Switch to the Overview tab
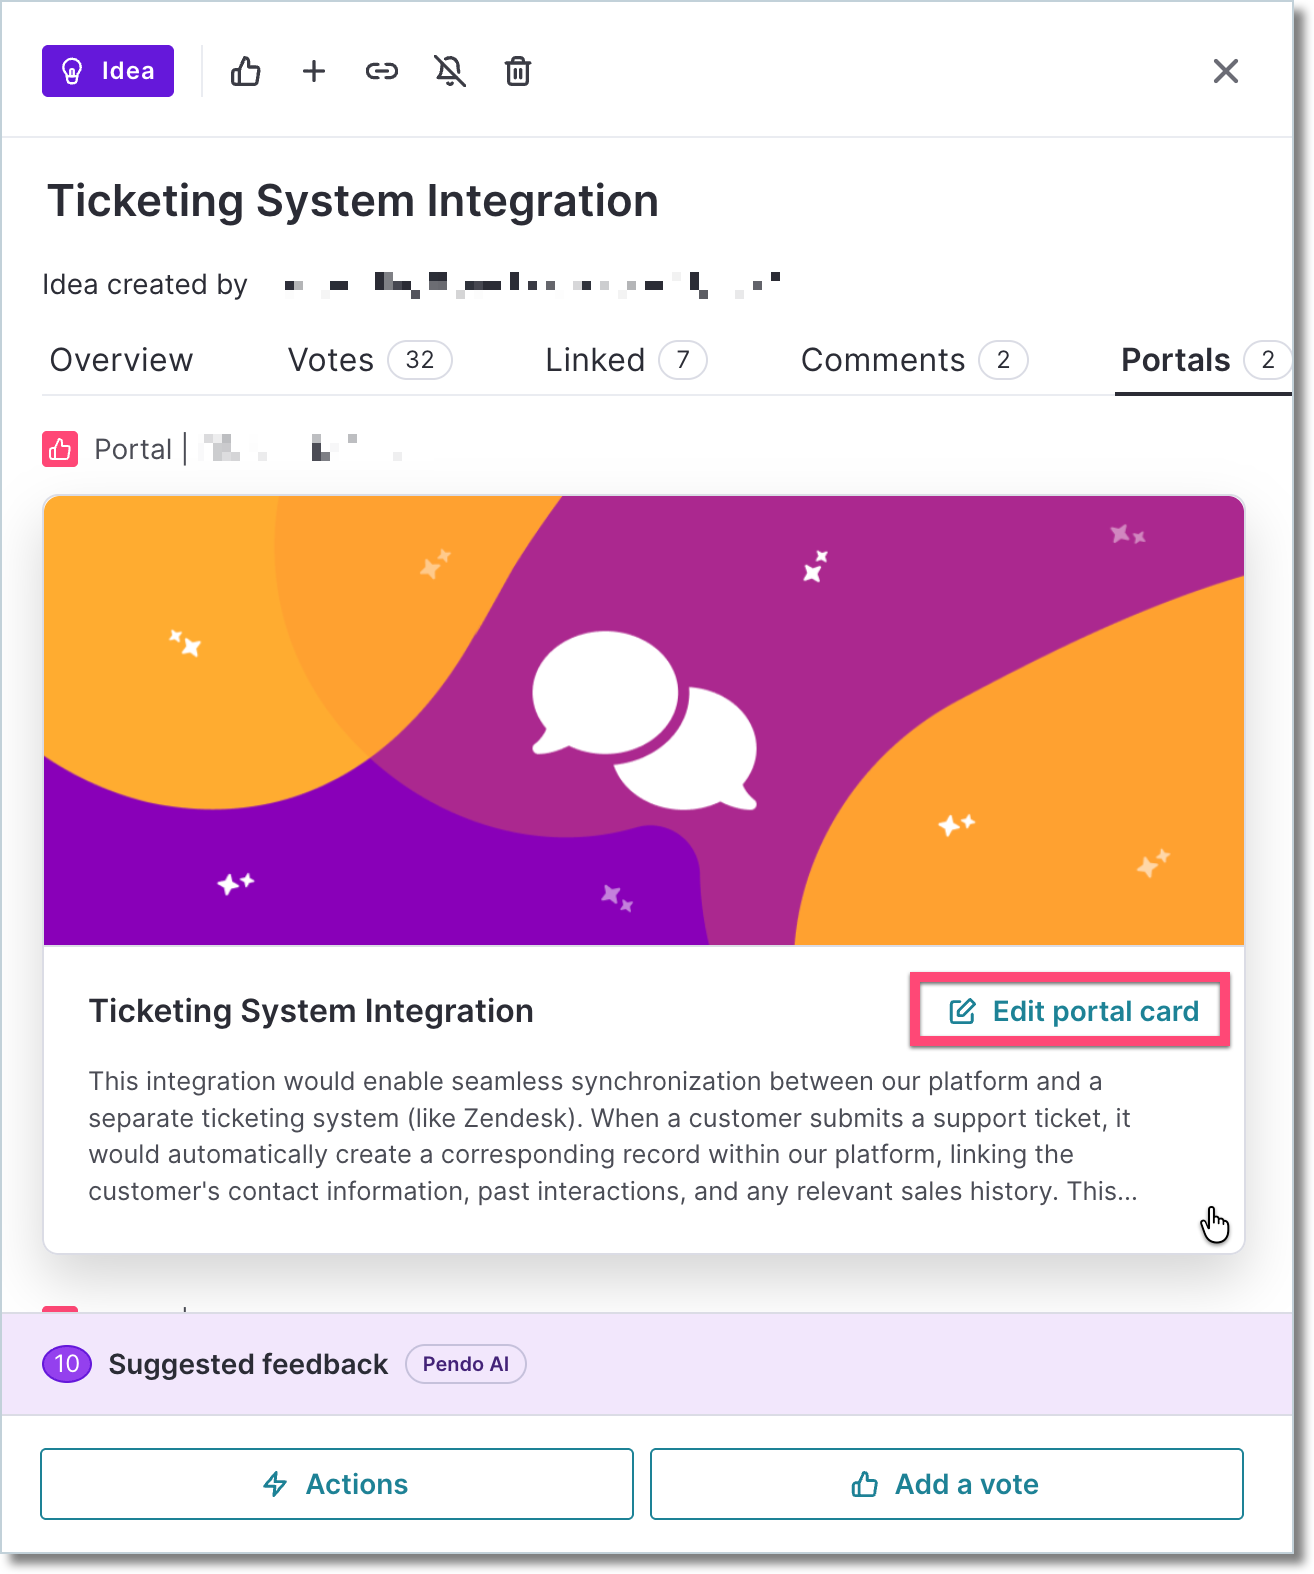This screenshot has height=1574, width=1314. [122, 360]
